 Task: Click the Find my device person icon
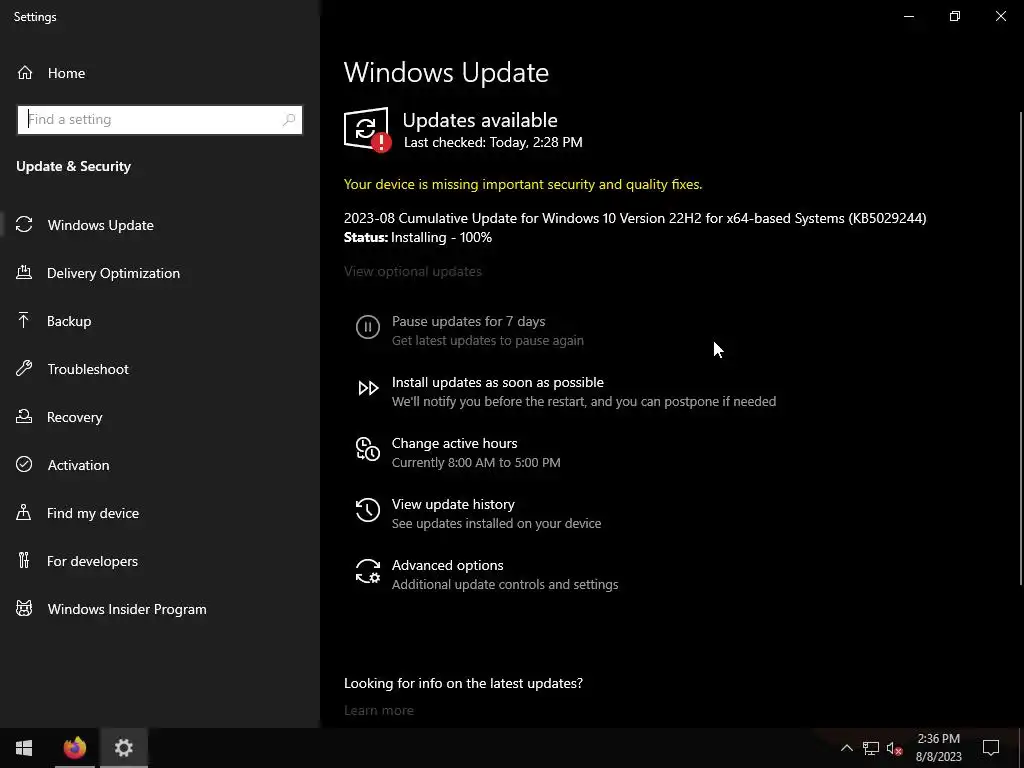[x=24, y=512]
